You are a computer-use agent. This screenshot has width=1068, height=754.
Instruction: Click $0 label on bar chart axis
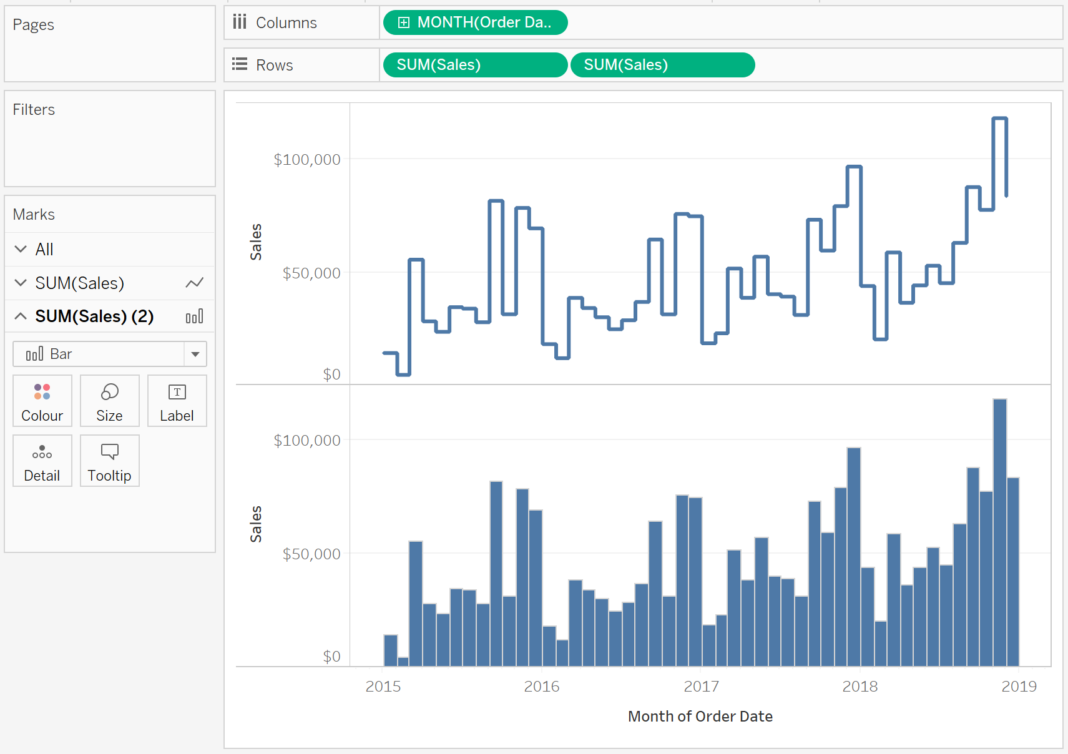(332, 657)
